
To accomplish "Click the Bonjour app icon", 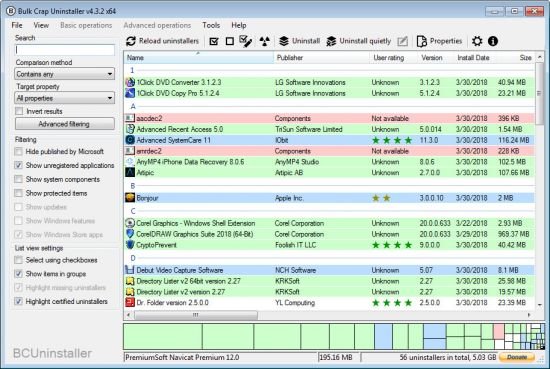I will coord(130,198).
